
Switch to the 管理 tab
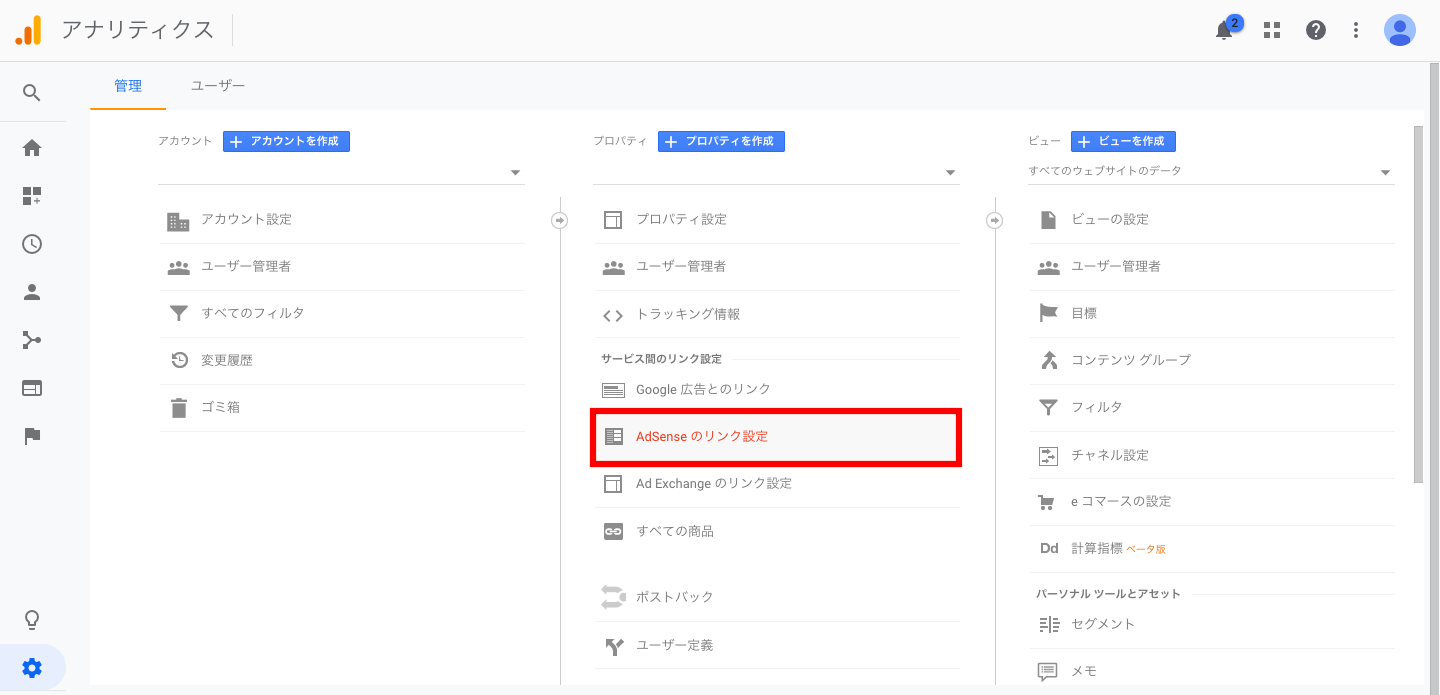coord(128,86)
